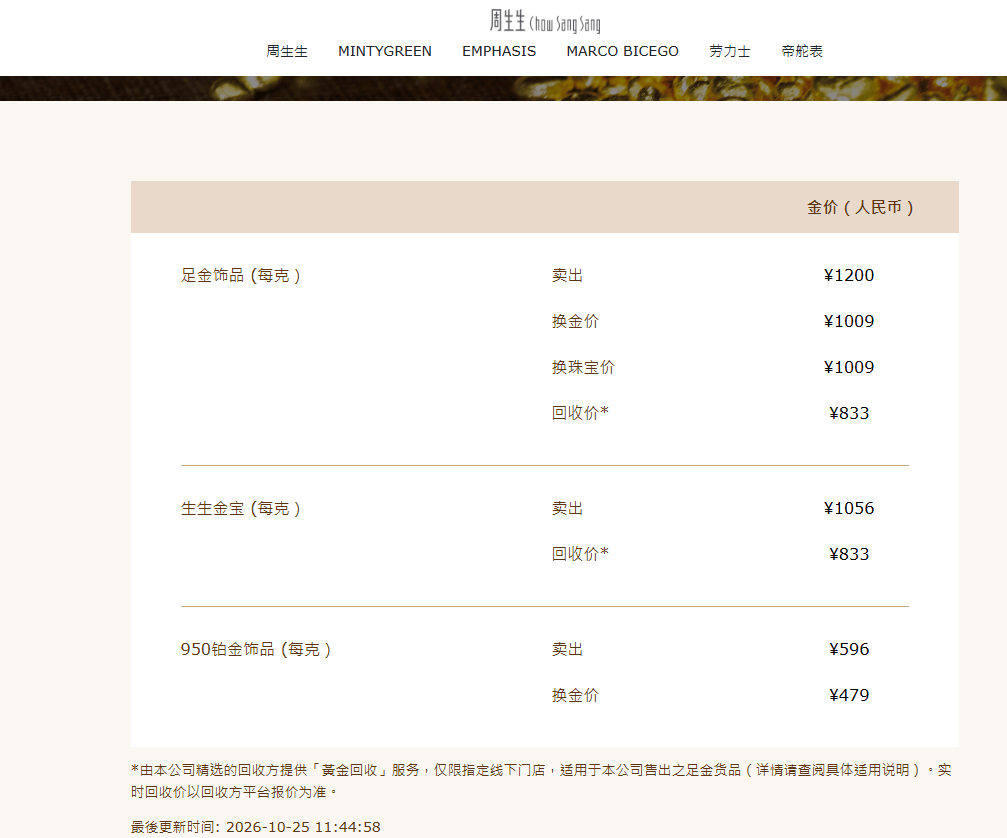
Task: Click 回收价* label under 足金饰品
Action: pos(580,413)
